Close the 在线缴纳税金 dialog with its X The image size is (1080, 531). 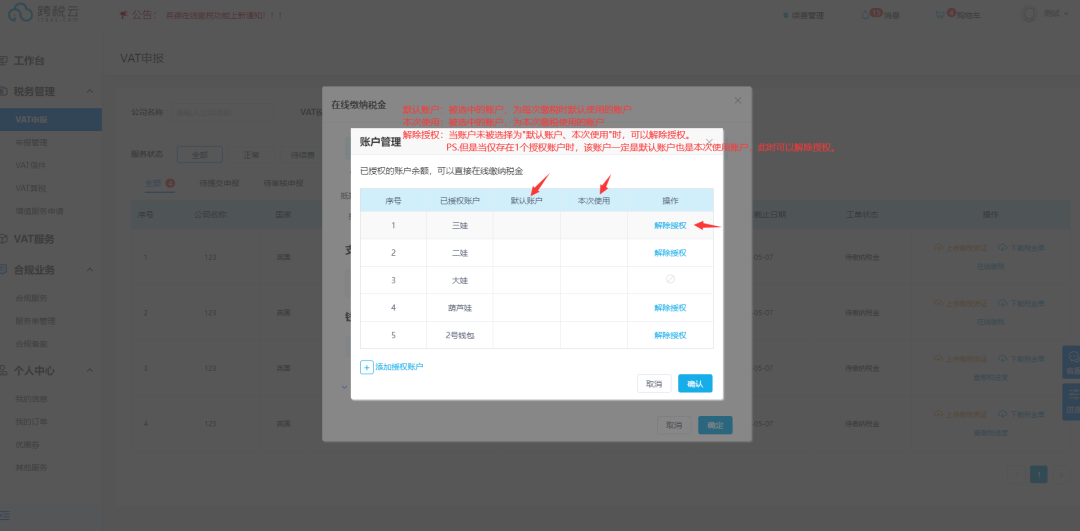click(738, 101)
